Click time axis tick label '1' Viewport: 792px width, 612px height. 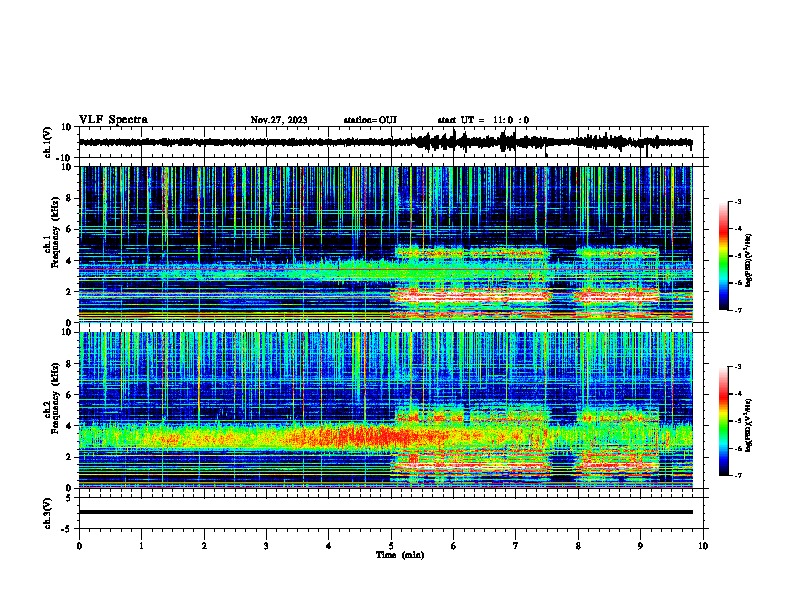[141, 546]
